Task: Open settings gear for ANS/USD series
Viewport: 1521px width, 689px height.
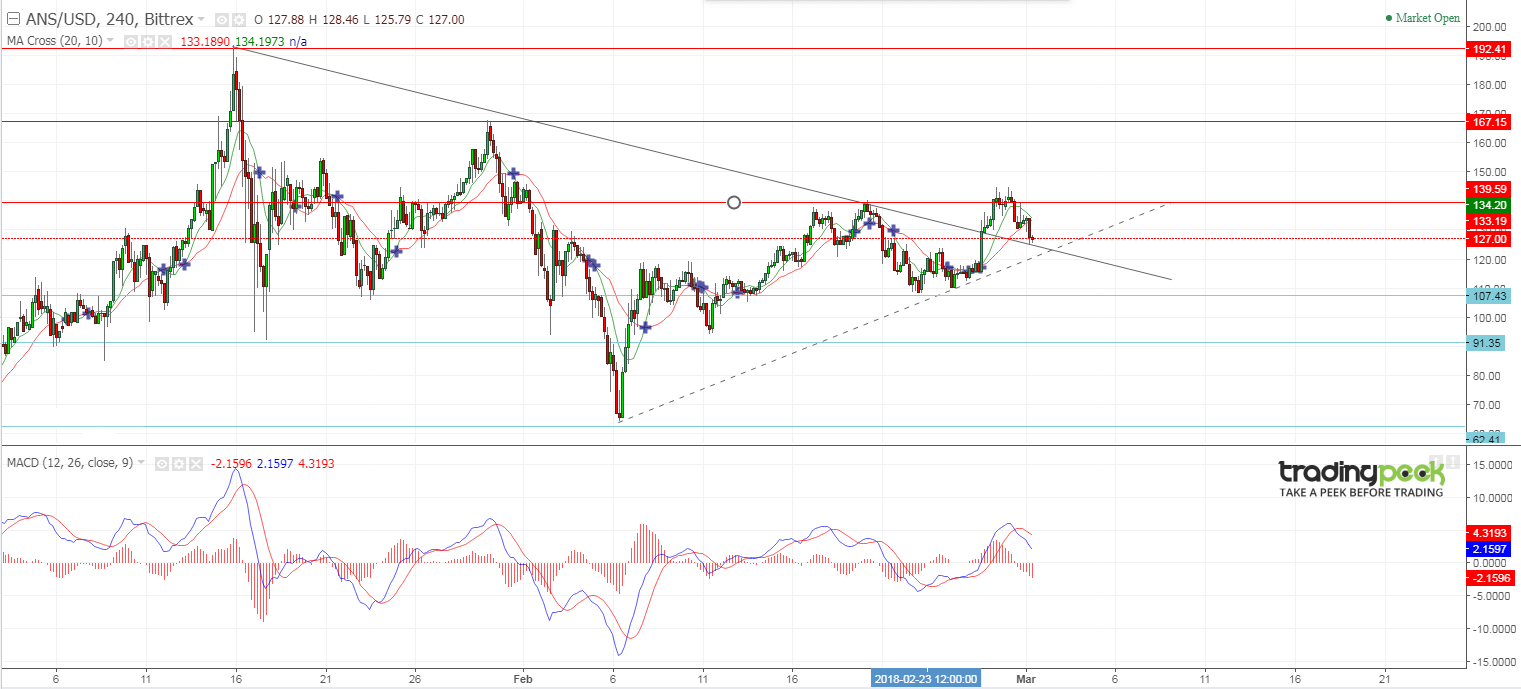Action: 238,20
